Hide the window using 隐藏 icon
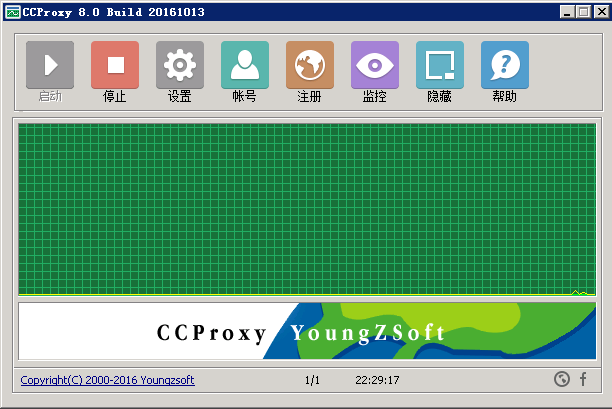Screen dimensions: 612x409 click(x=440, y=66)
